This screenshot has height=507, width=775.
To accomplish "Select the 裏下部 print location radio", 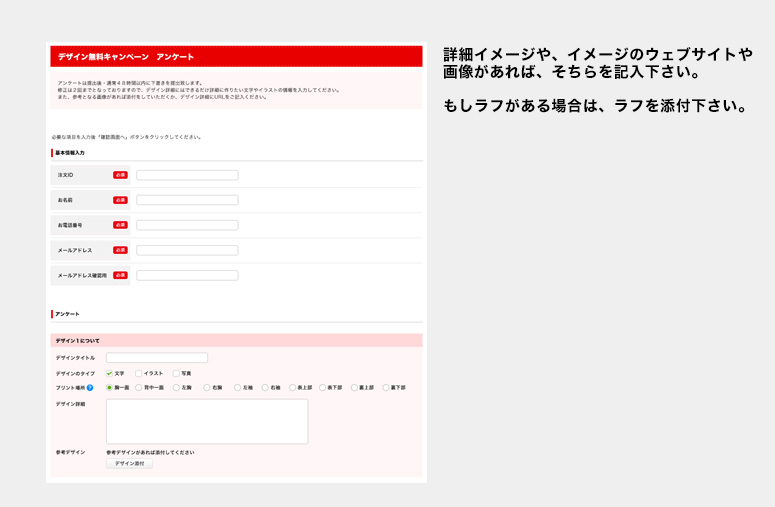I will pyautogui.click(x=386, y=387).
